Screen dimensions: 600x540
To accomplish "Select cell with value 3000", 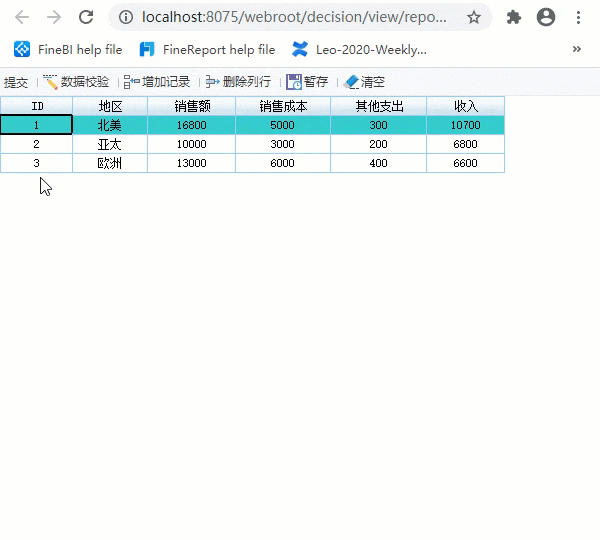I will (x=283, y=144).
